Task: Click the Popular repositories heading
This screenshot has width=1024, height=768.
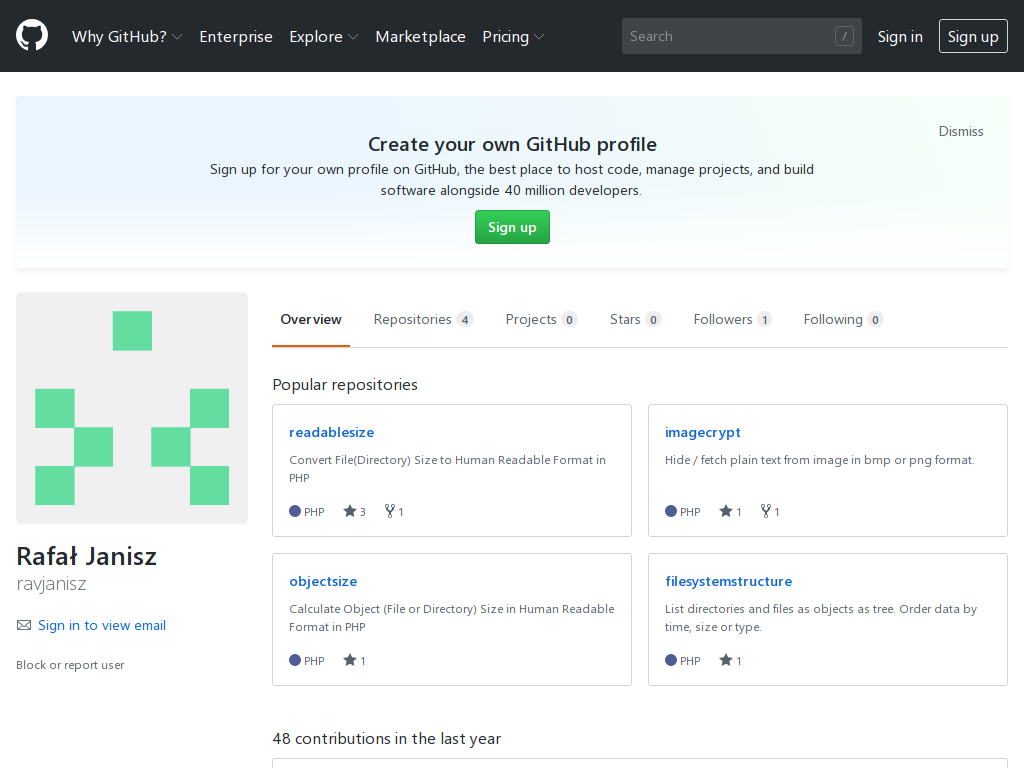Action: pyautogui.click(x=345, y=385)
